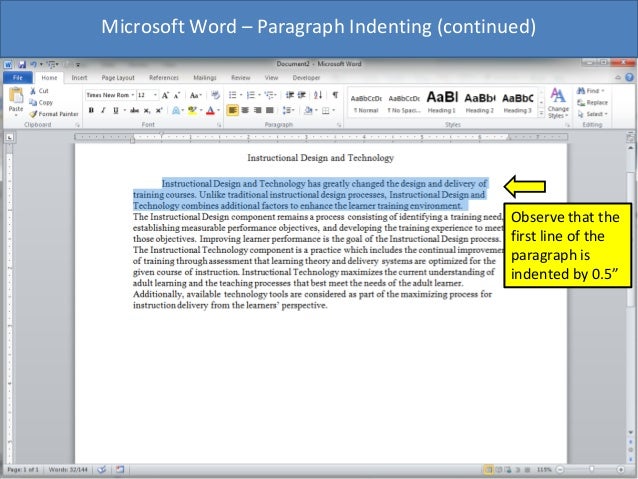Open the Mailings tab
The height and width of the screenshot is (479, 638).
point(205,77)
